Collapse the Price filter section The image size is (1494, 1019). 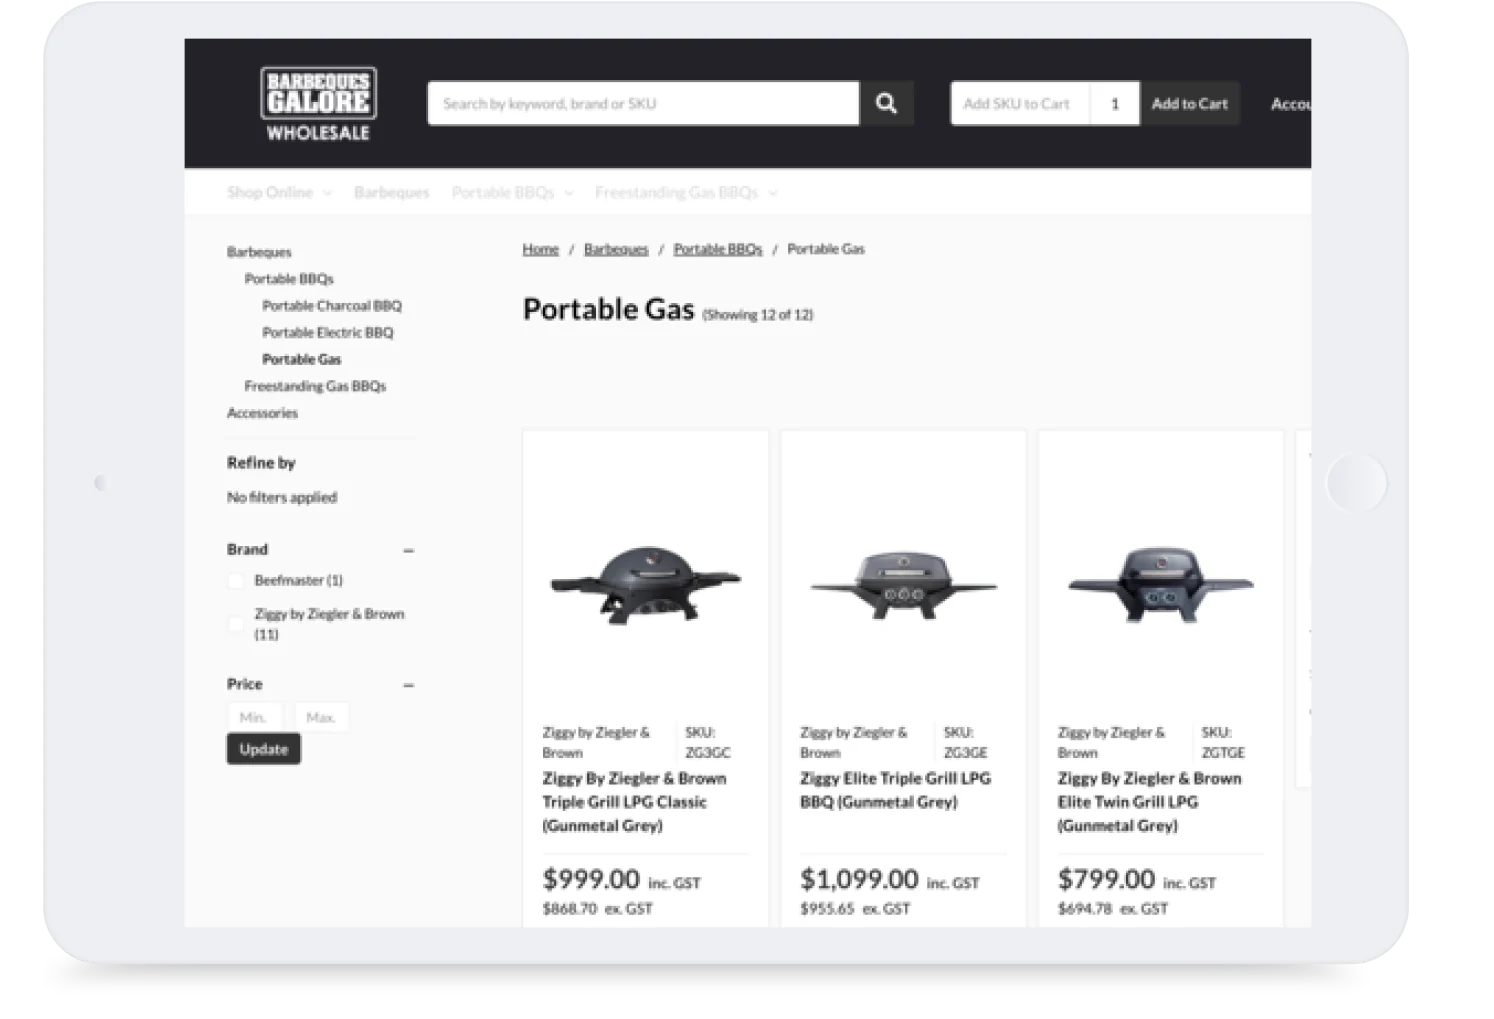click(x=408, y=685)
